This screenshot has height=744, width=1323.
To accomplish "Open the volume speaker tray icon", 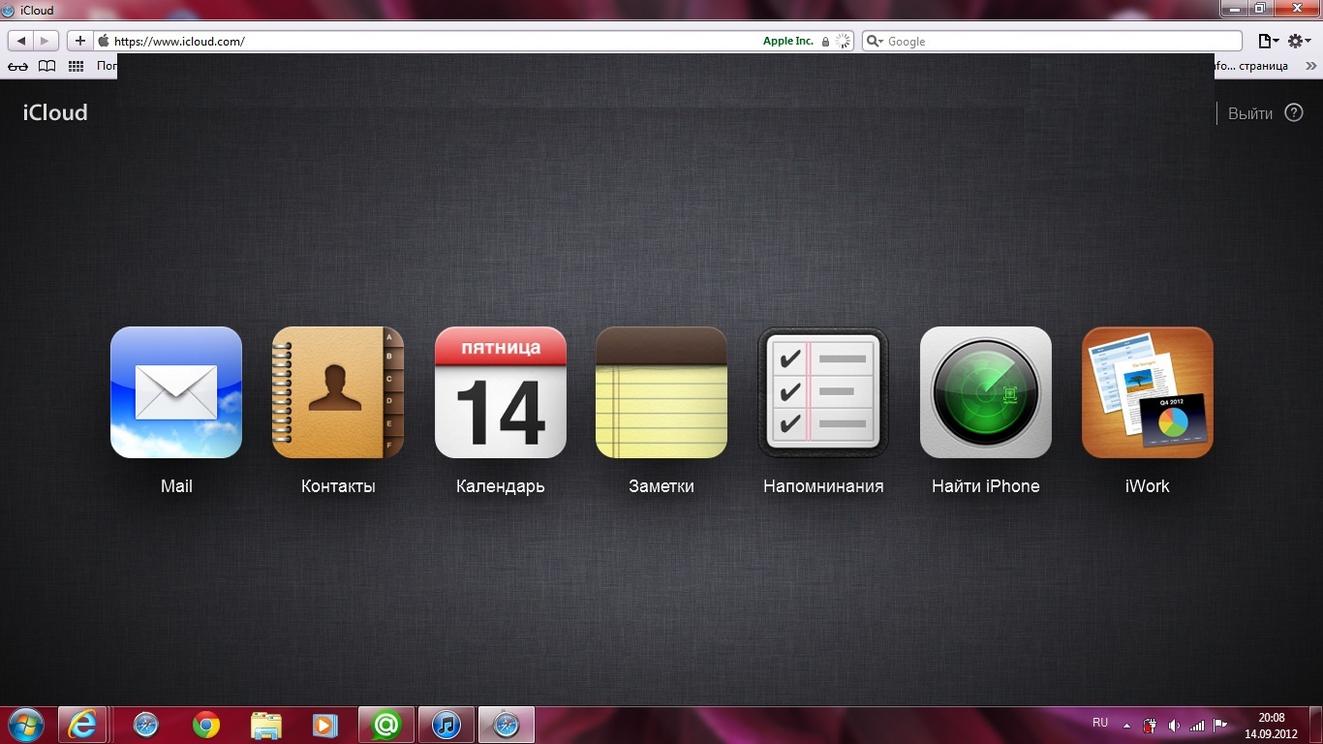I will (1173, 725).
